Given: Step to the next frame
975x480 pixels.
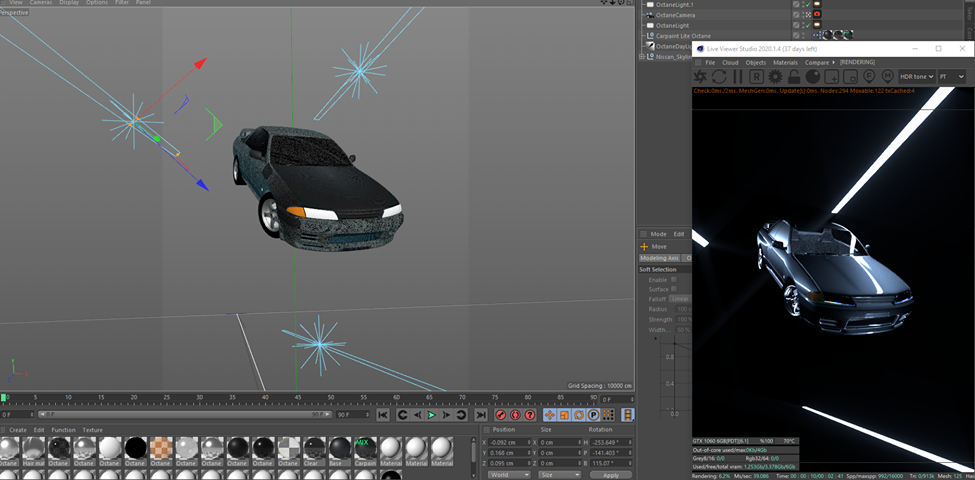Looking at the screenshot, I should pyautogui.click(x=446, y=415).
